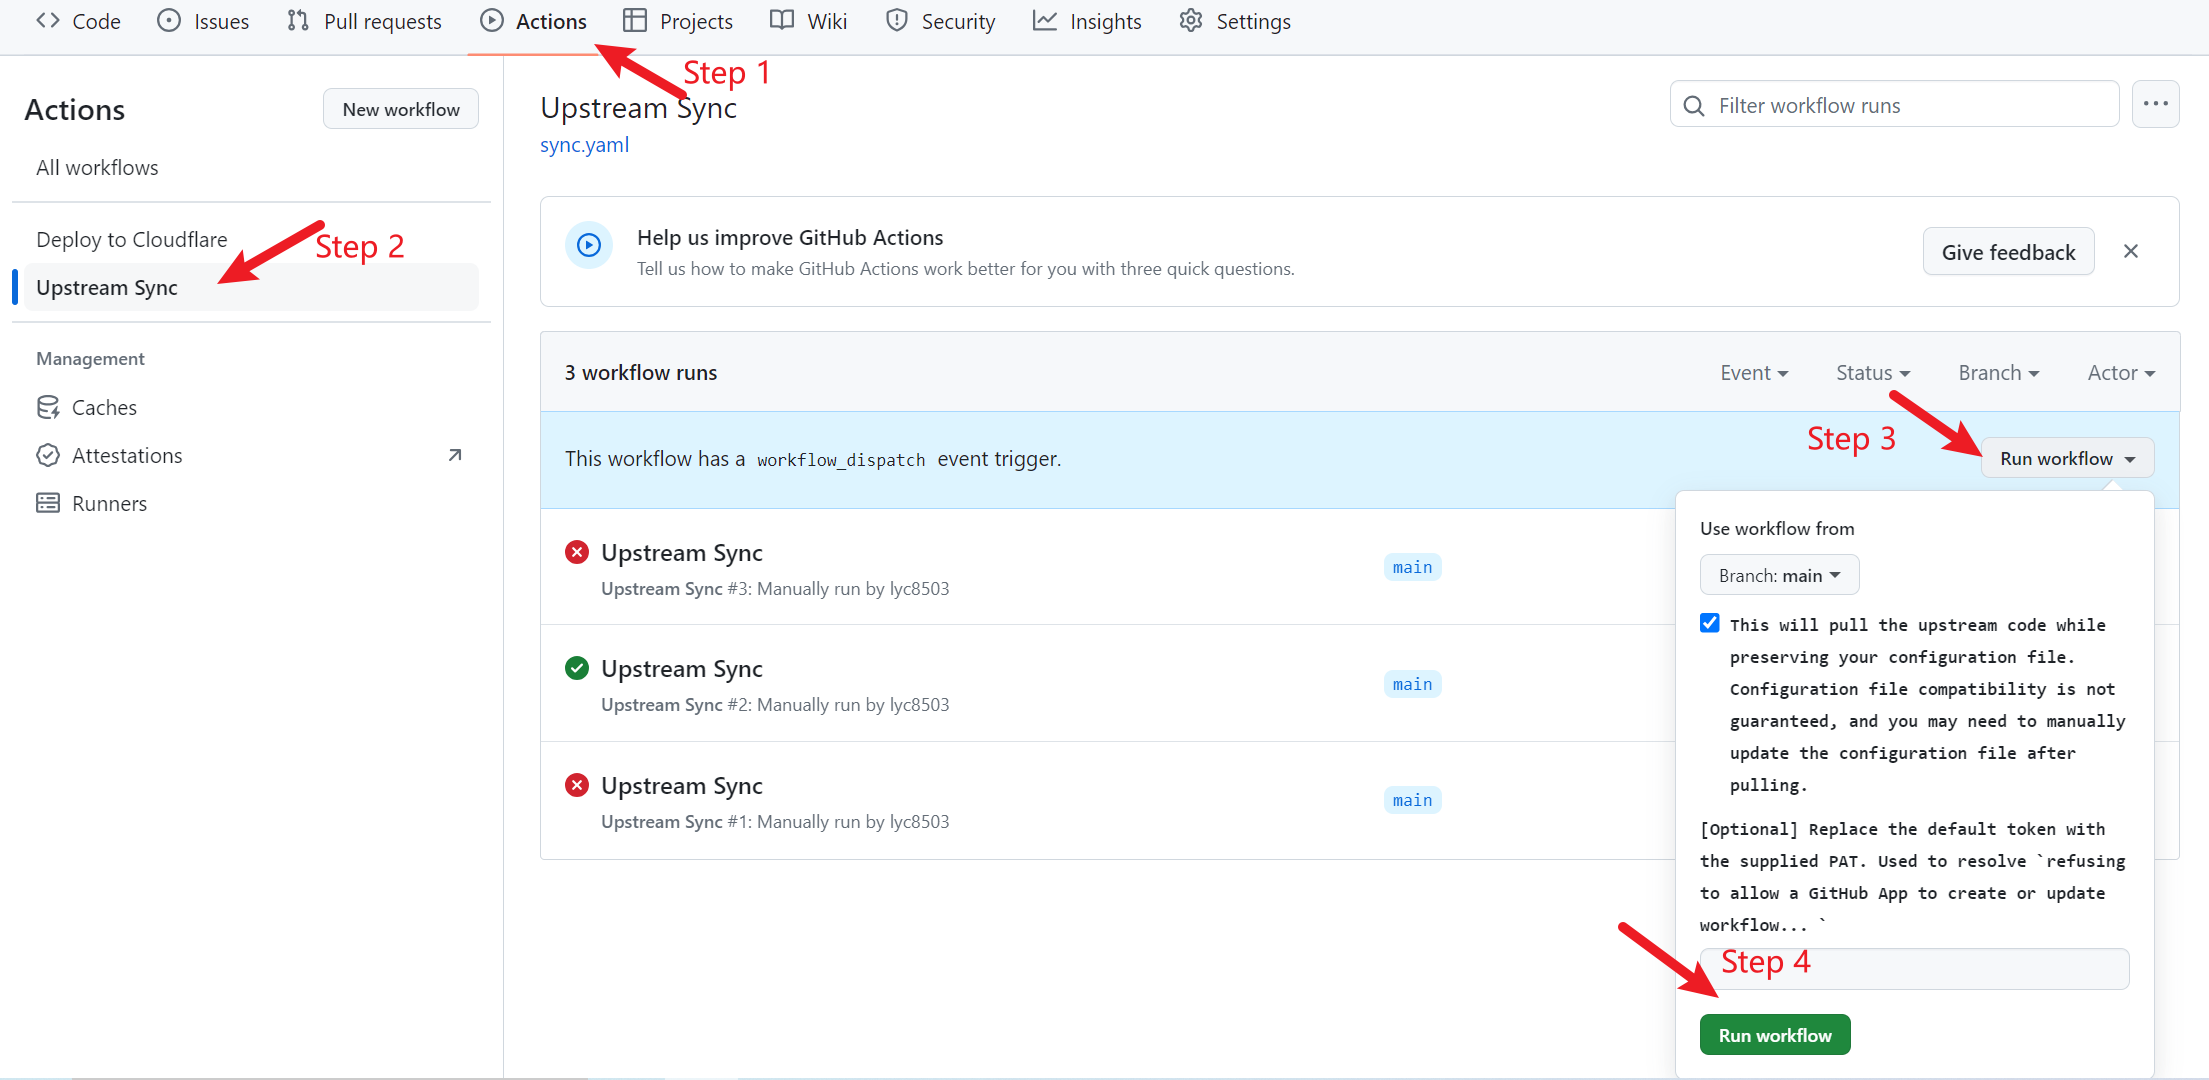Screen dimensions: 2209x1080
Task: Switch to the Projects tab
Action: pyautogui.click(x=678, y=21)
